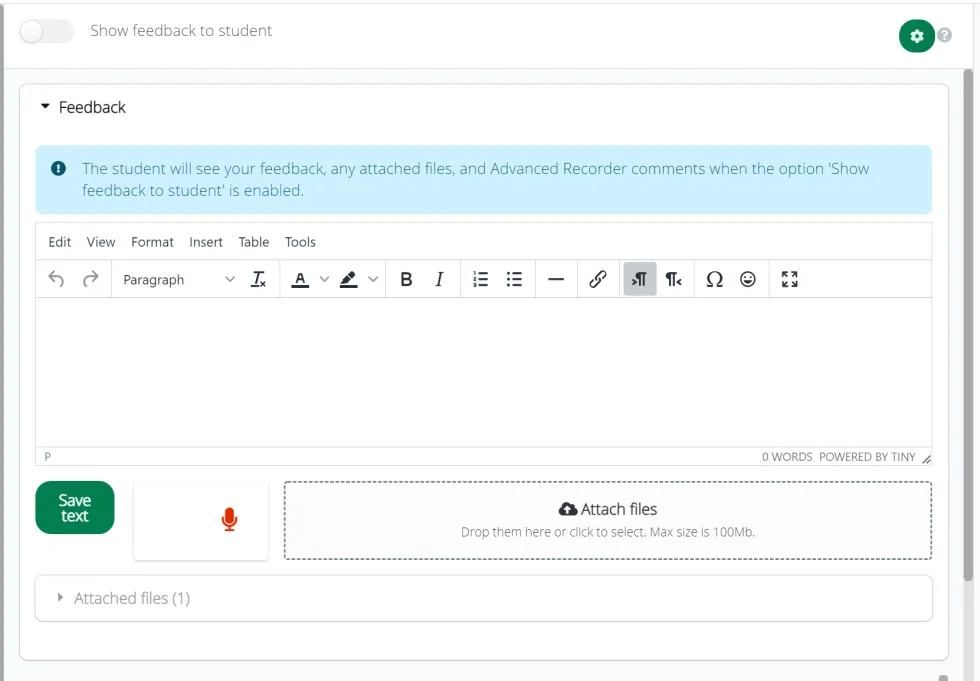Click the undo arrow in editor toolbar

(56, 280)
